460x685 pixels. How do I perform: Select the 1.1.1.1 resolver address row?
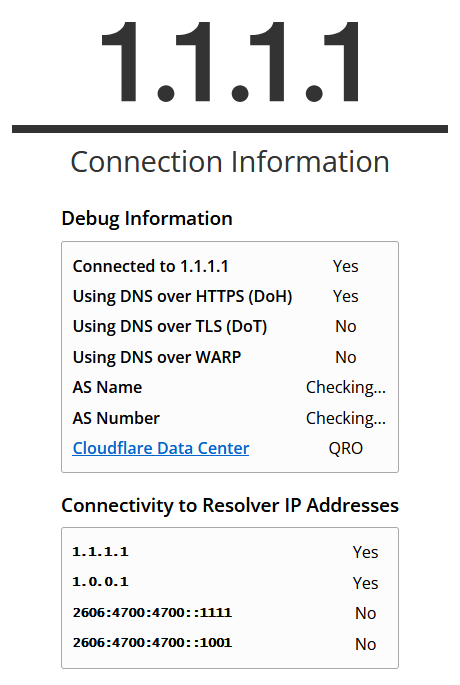(x=230, y=552)
